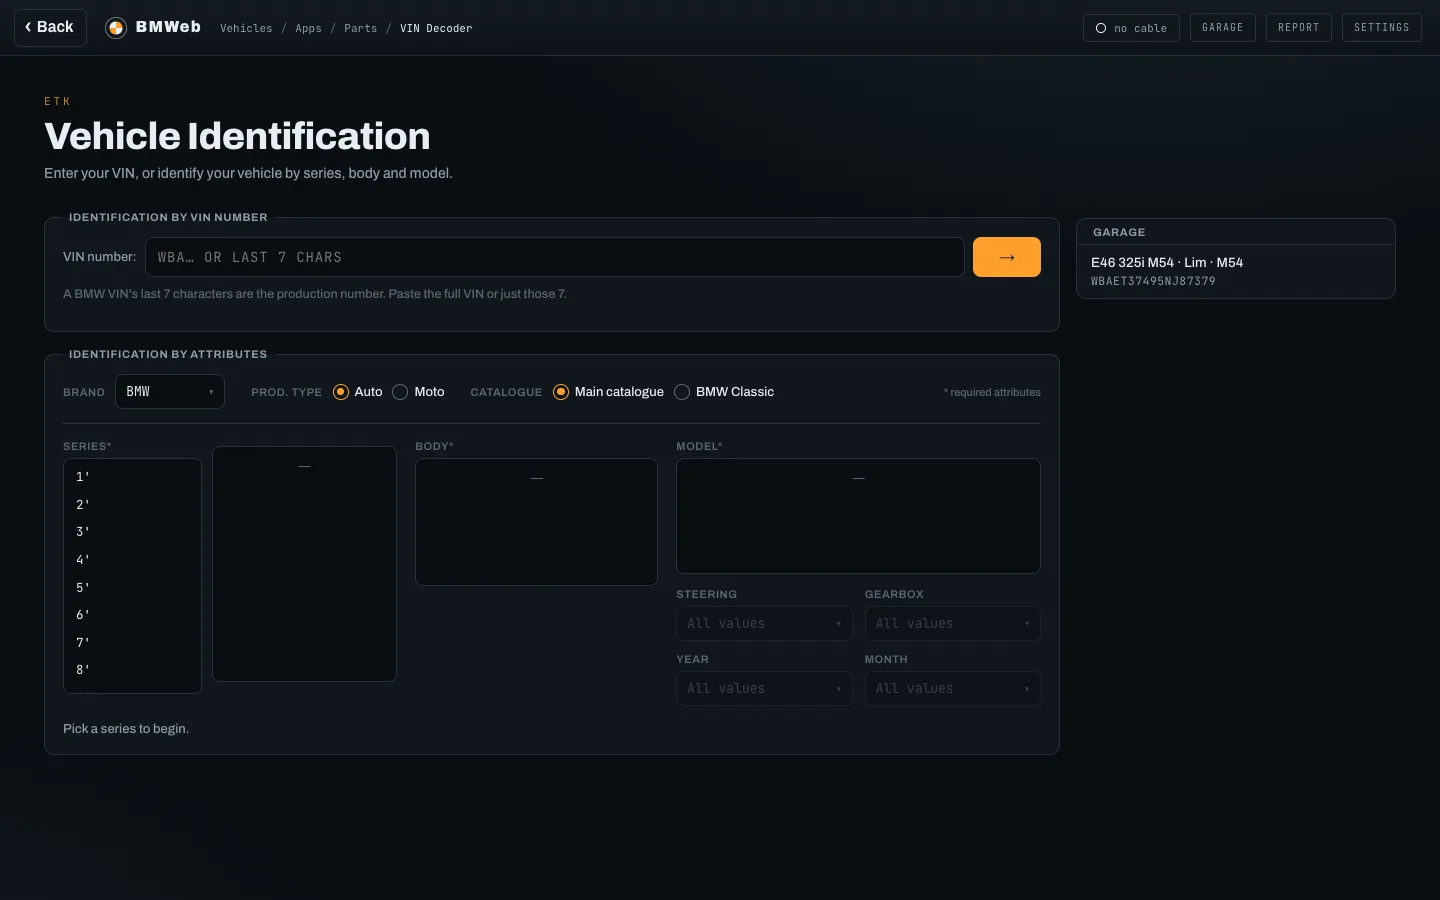
Task: Open VIN Decoder breadcrumb item
Action: pos(436,28)
